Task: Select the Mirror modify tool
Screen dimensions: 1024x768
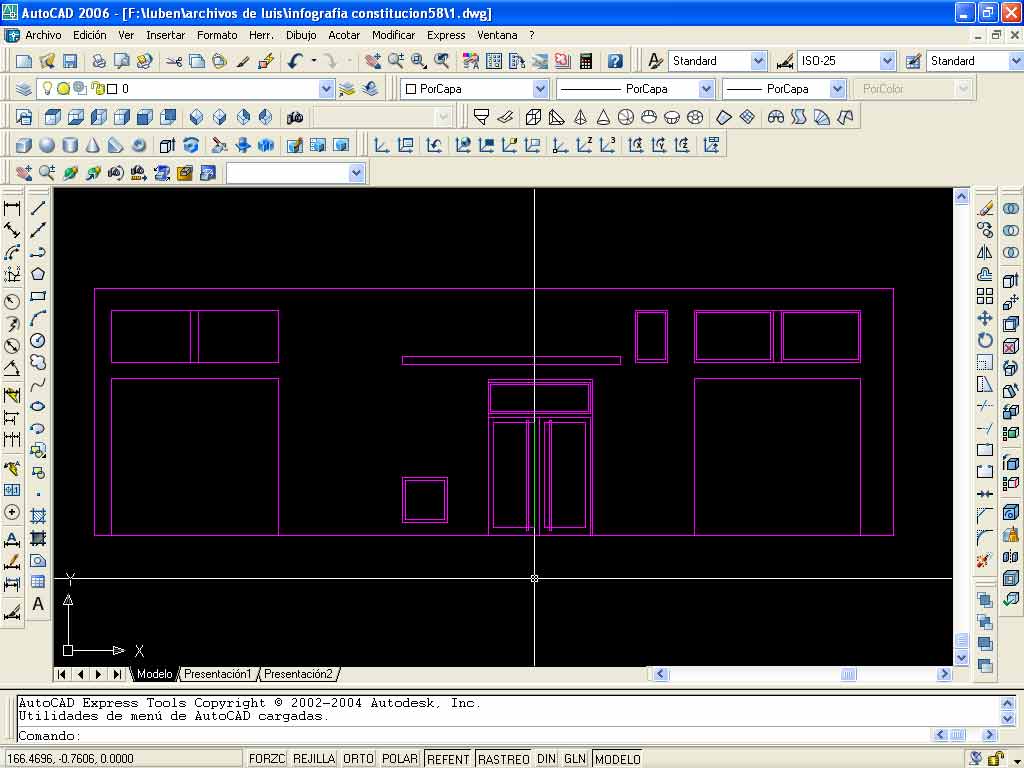Action: tap(985, 252)
